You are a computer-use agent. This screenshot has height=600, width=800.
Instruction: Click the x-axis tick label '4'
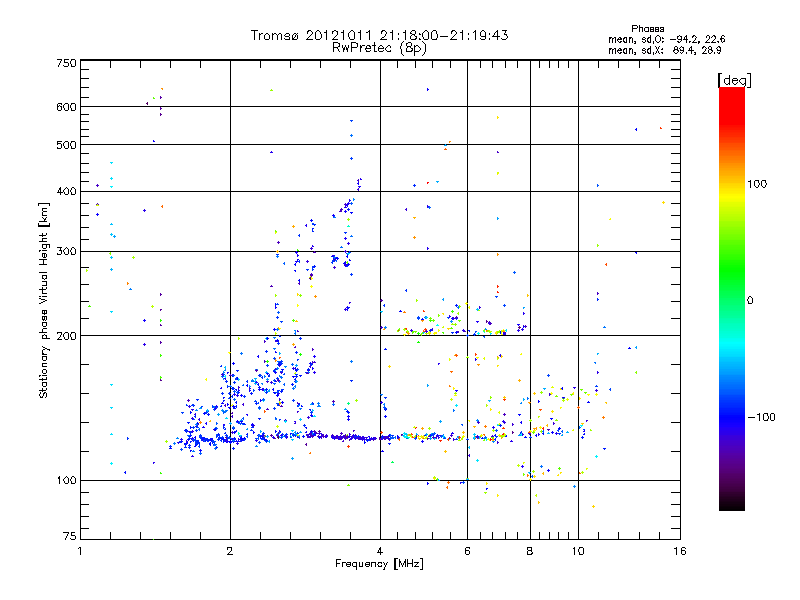click(x=380, y=551)
